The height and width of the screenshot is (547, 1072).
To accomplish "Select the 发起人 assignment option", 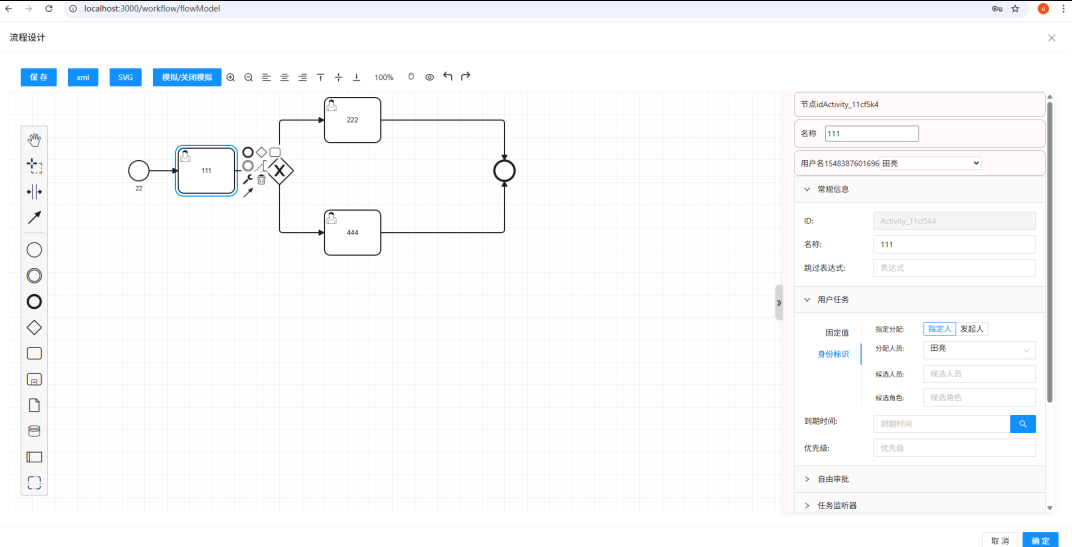I will 972,329.
